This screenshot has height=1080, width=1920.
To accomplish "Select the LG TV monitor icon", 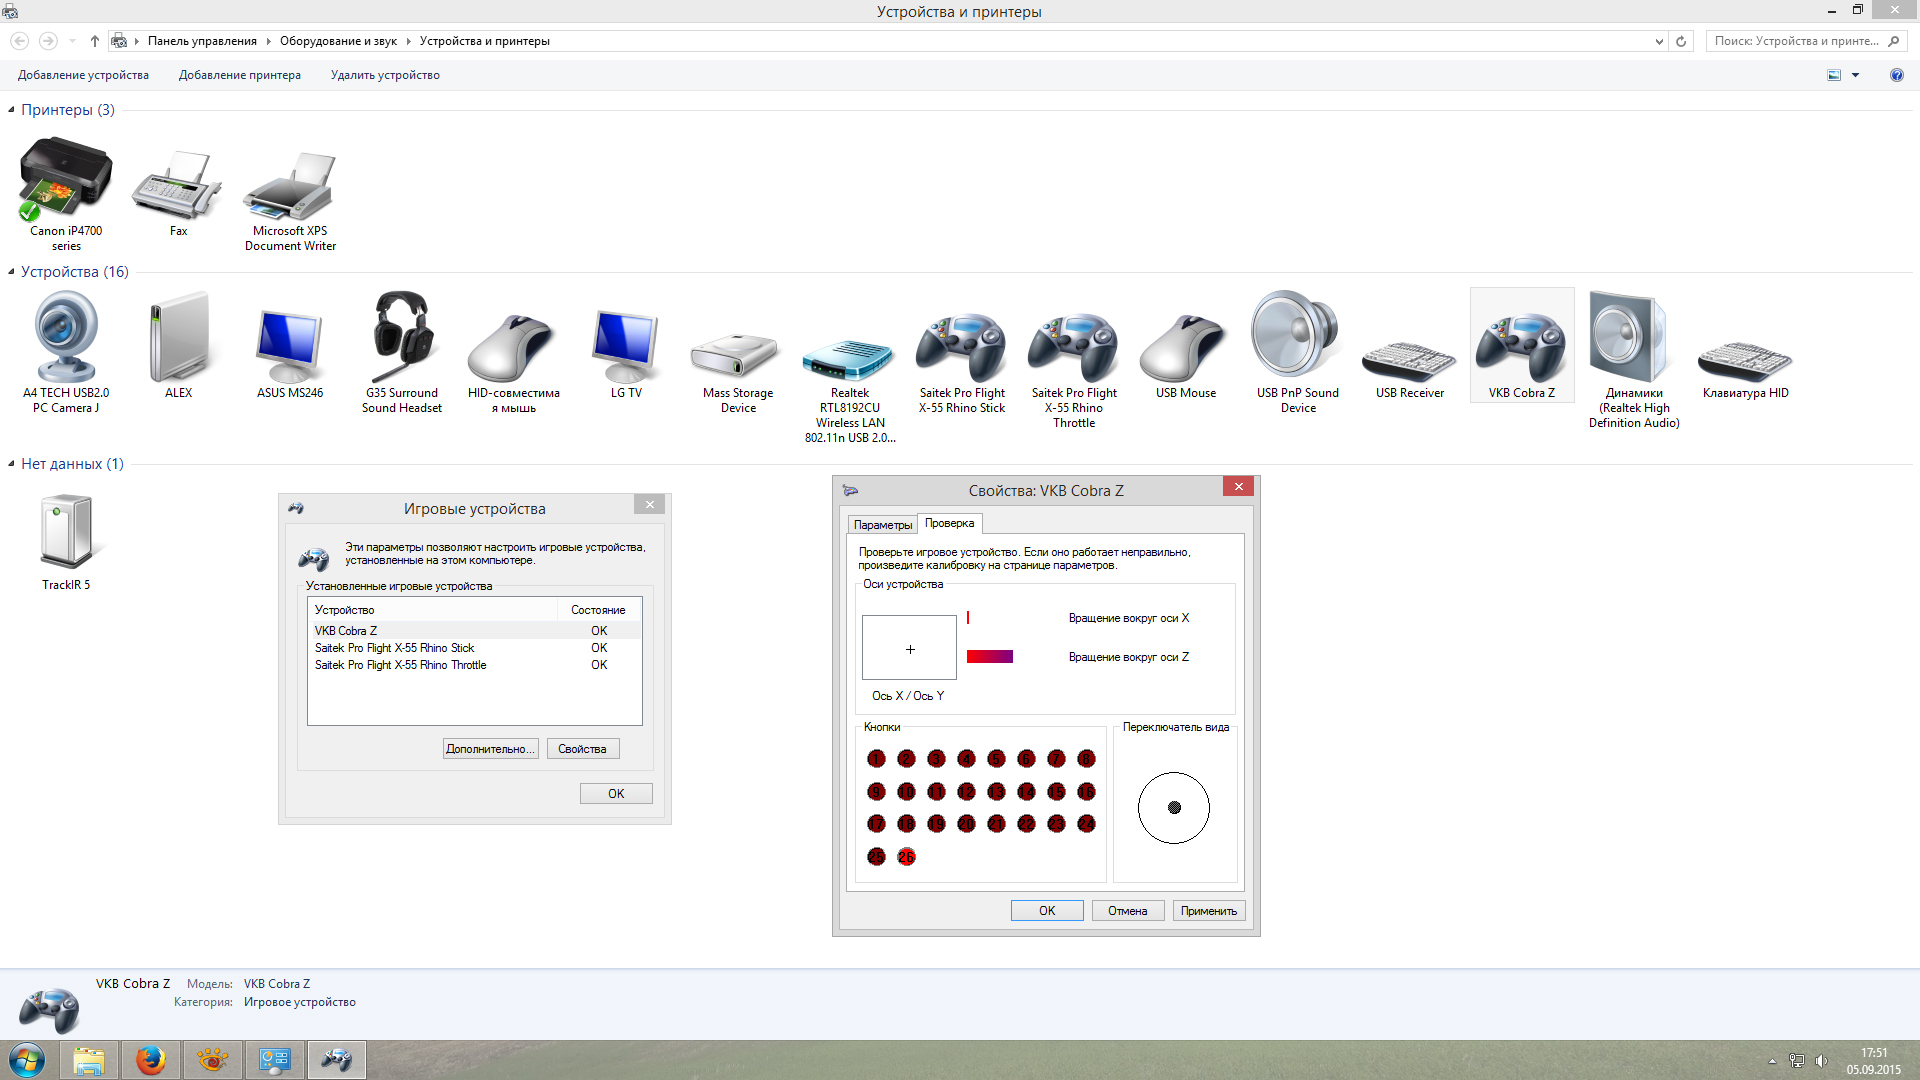I will tap(626, 346).
